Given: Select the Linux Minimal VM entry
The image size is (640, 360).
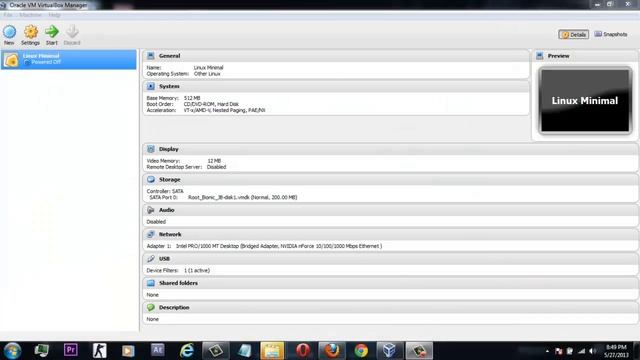Looking at the screenshot, I should [x=69, y=60].
